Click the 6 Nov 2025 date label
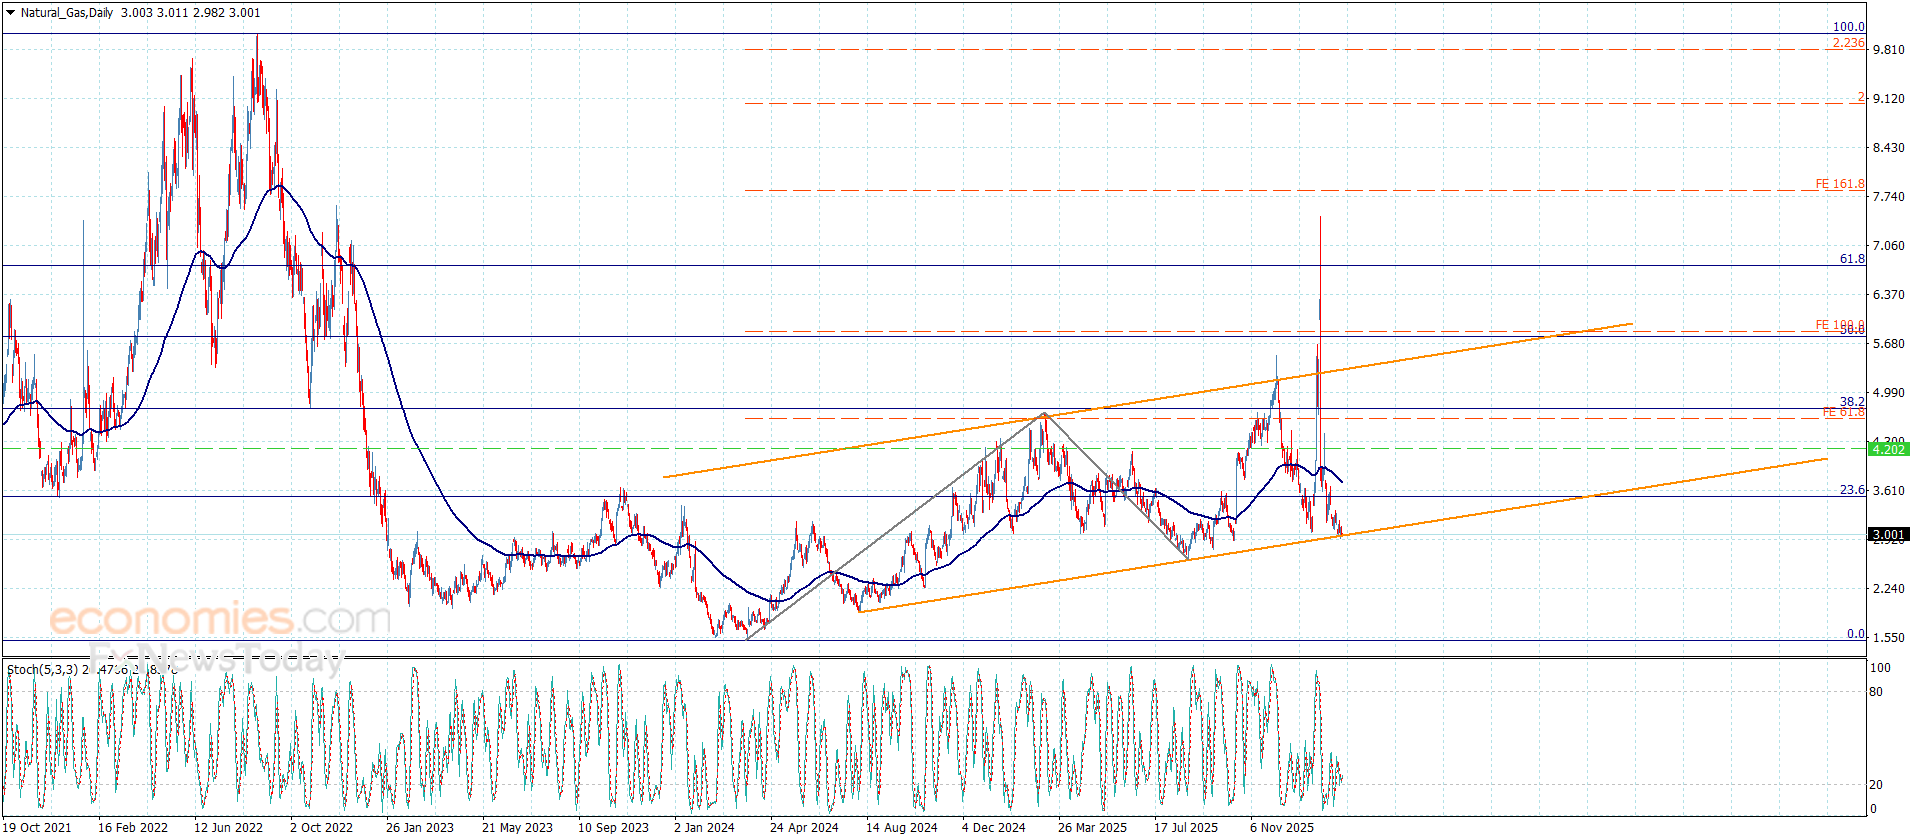 click(1281, 827)
